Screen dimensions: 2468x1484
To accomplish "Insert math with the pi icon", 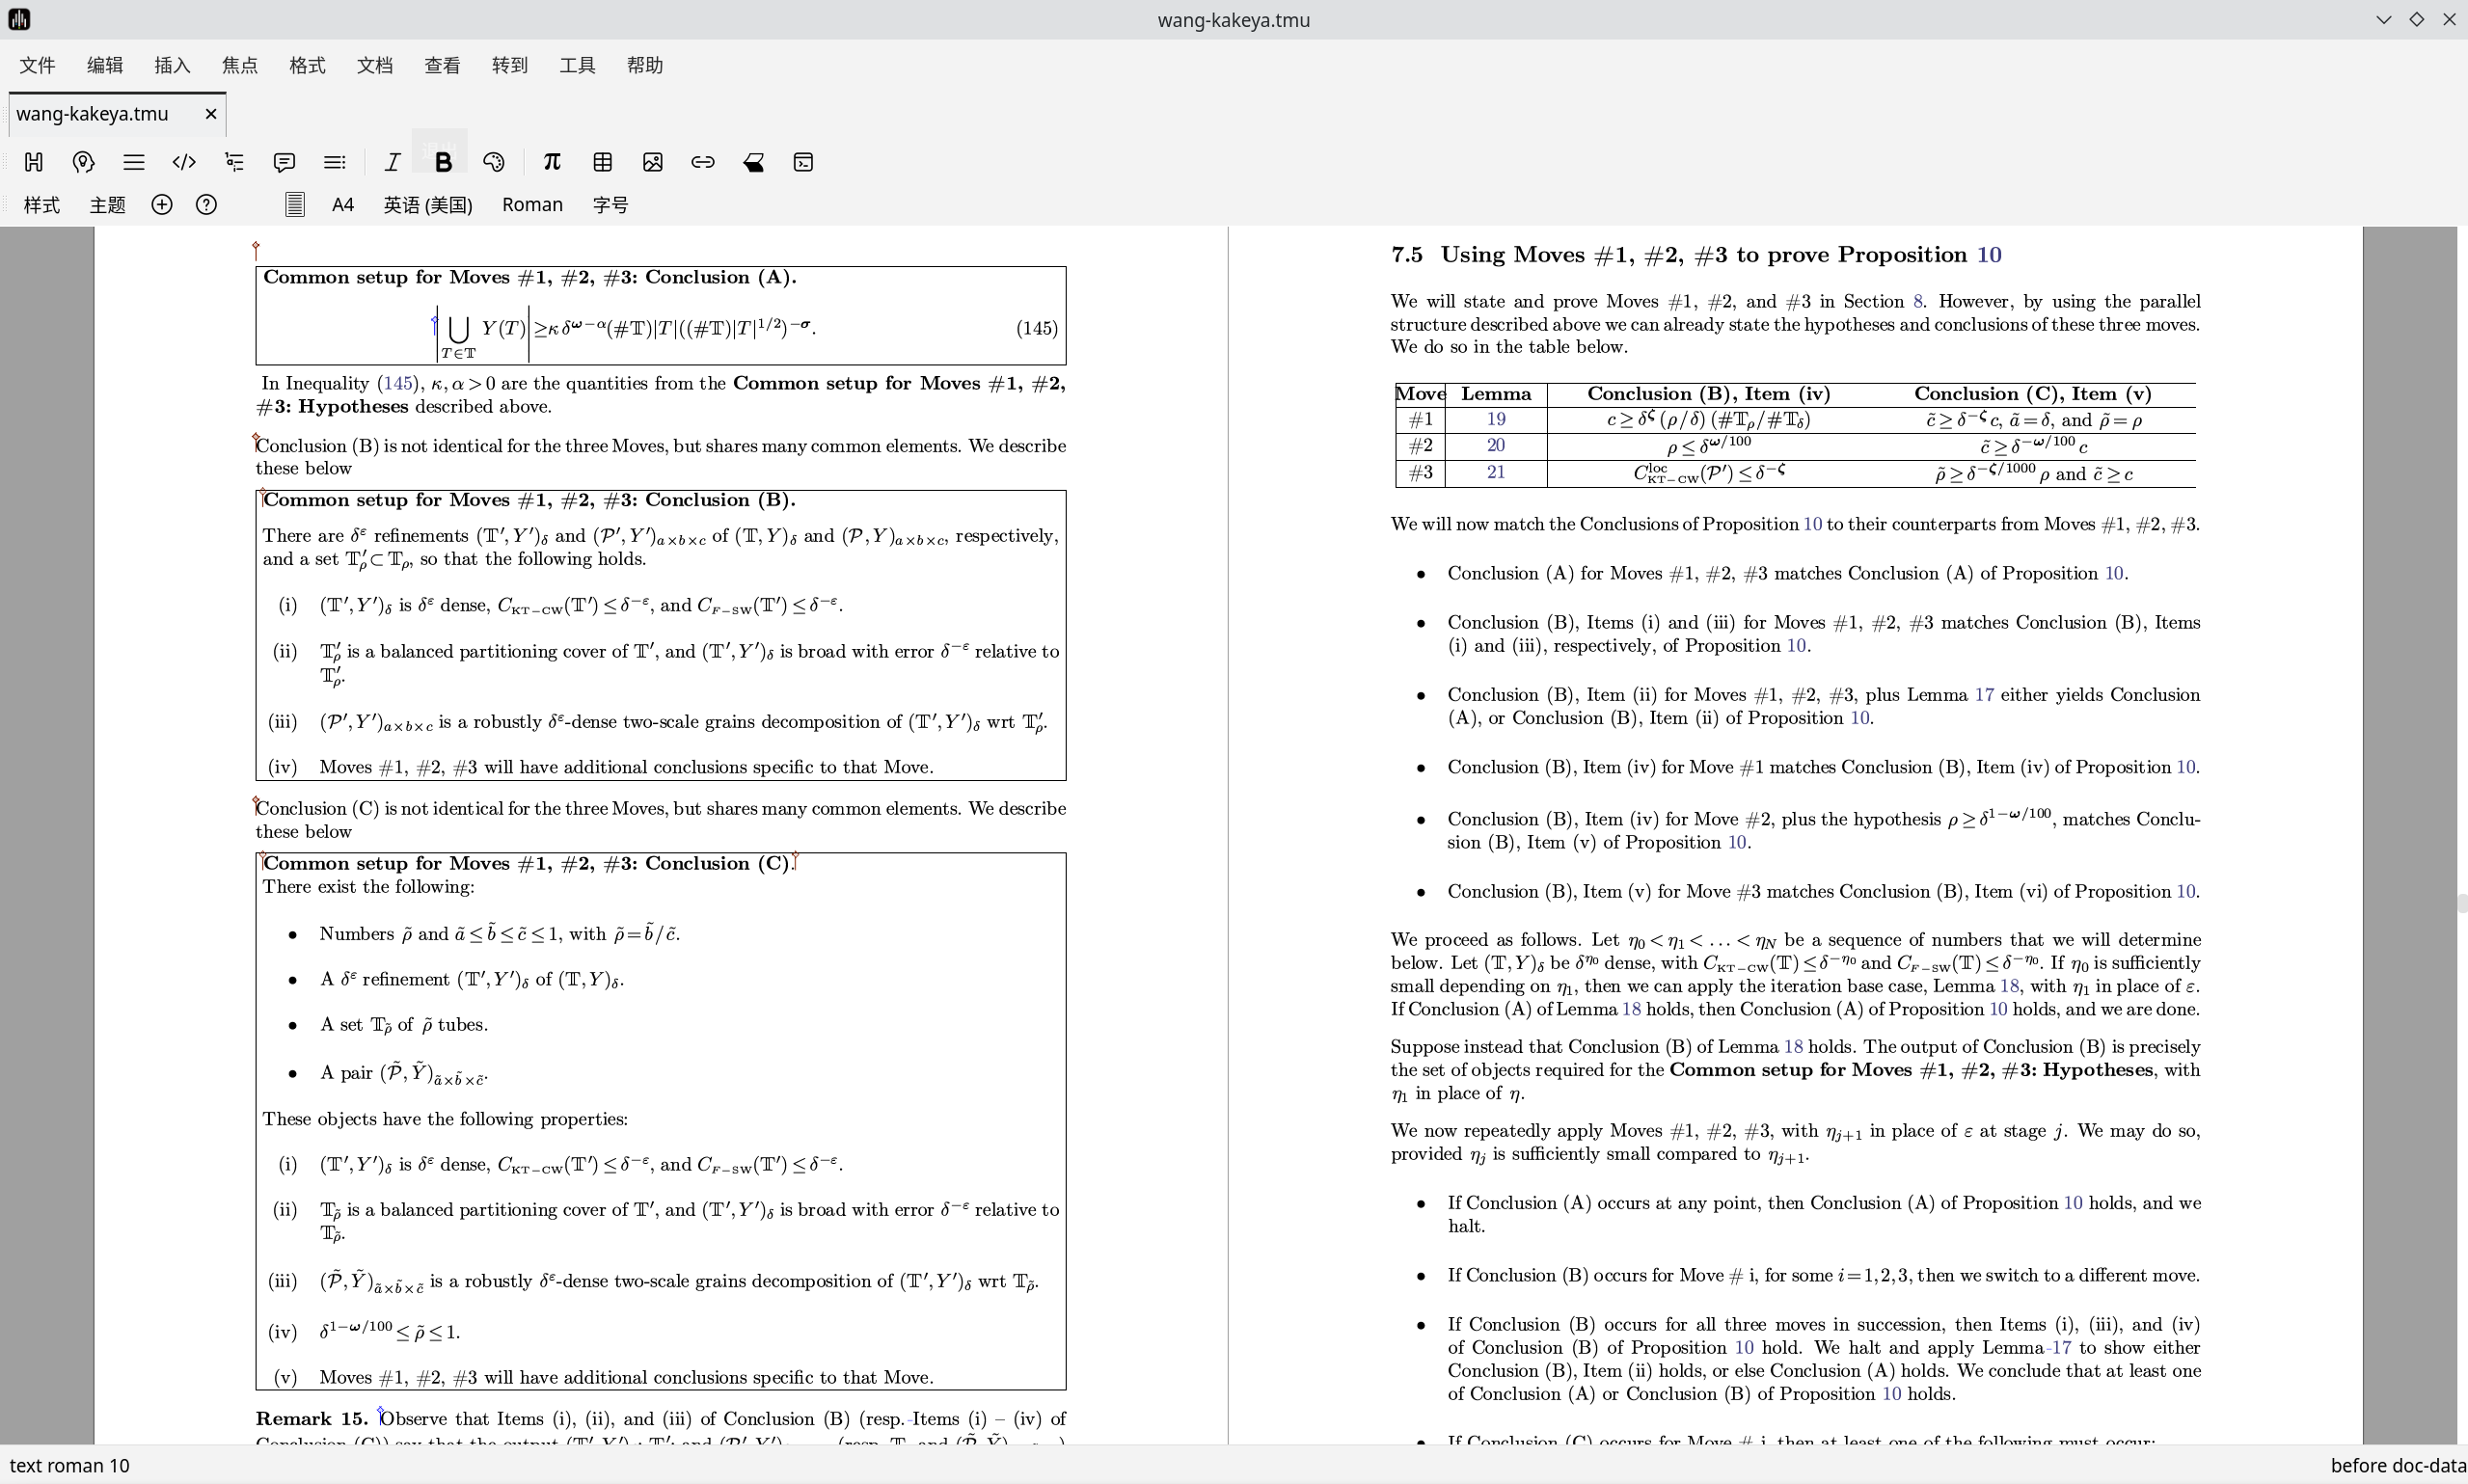I will click(x=552, y=162).
